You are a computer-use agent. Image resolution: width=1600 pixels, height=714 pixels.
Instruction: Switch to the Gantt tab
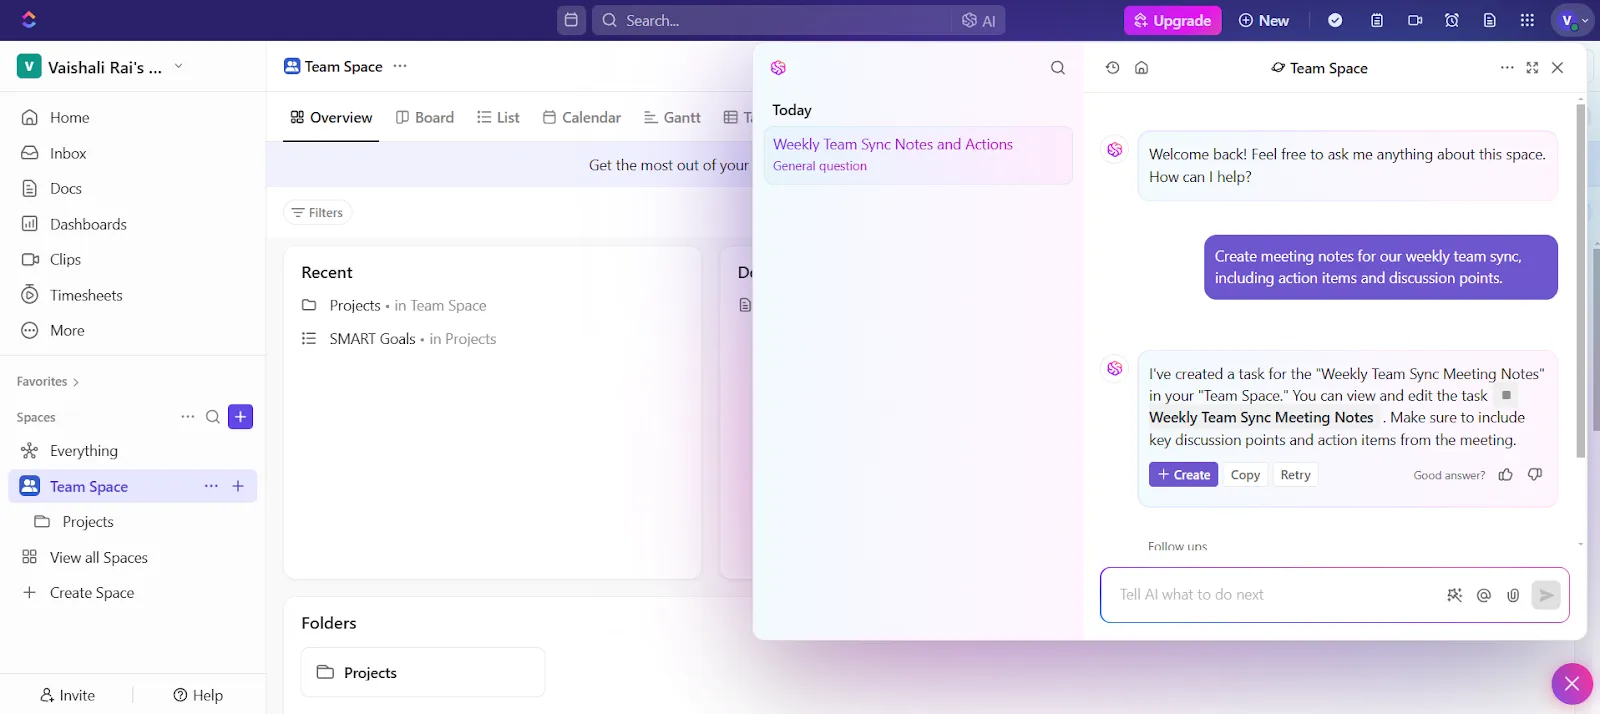coord(672,117)
